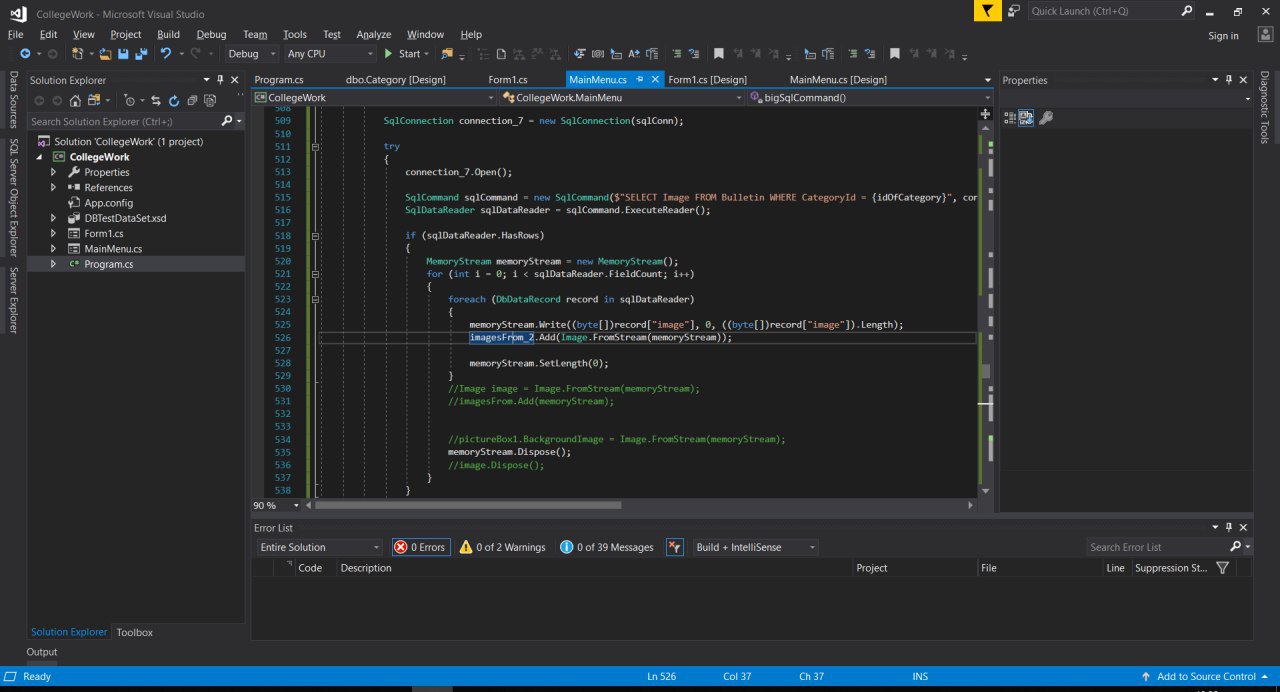
Task: Click the Sign in link
Action: (1223, 36)
